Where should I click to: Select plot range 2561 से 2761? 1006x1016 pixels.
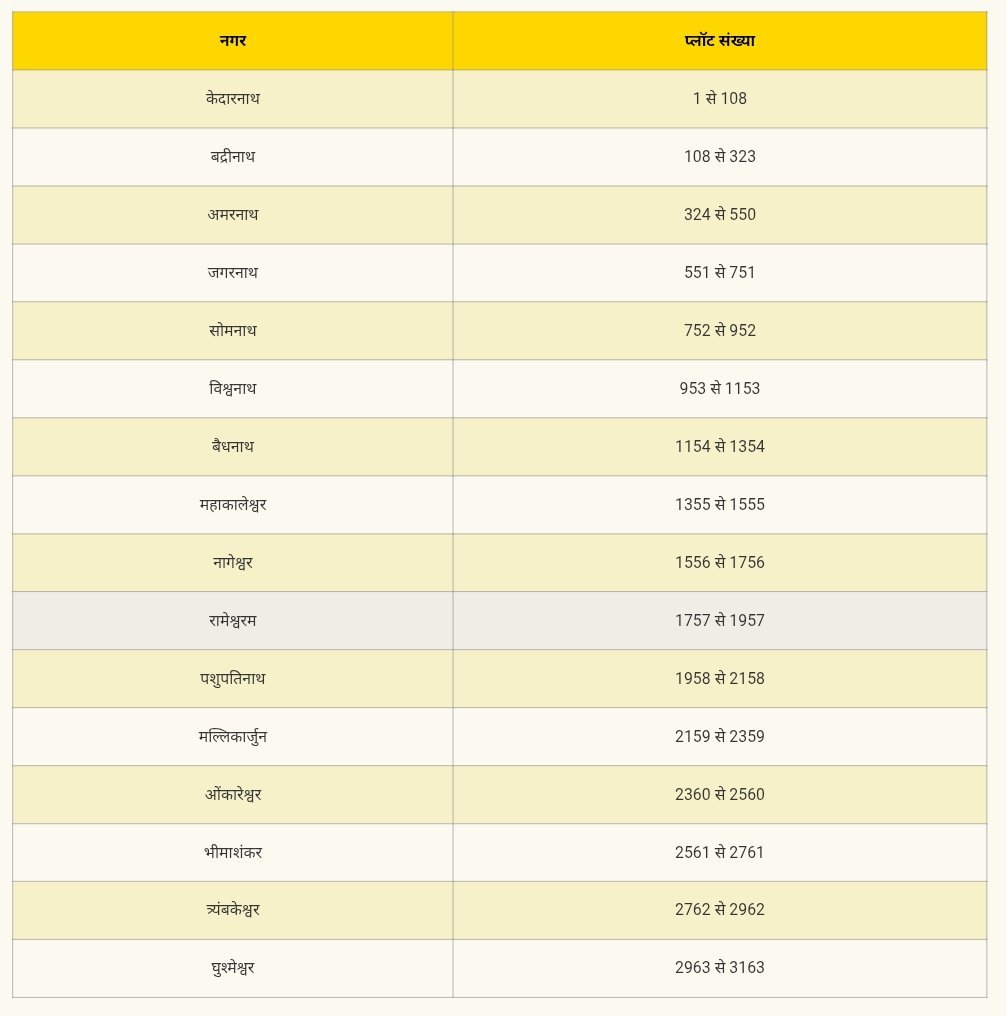tap(720, 853)
